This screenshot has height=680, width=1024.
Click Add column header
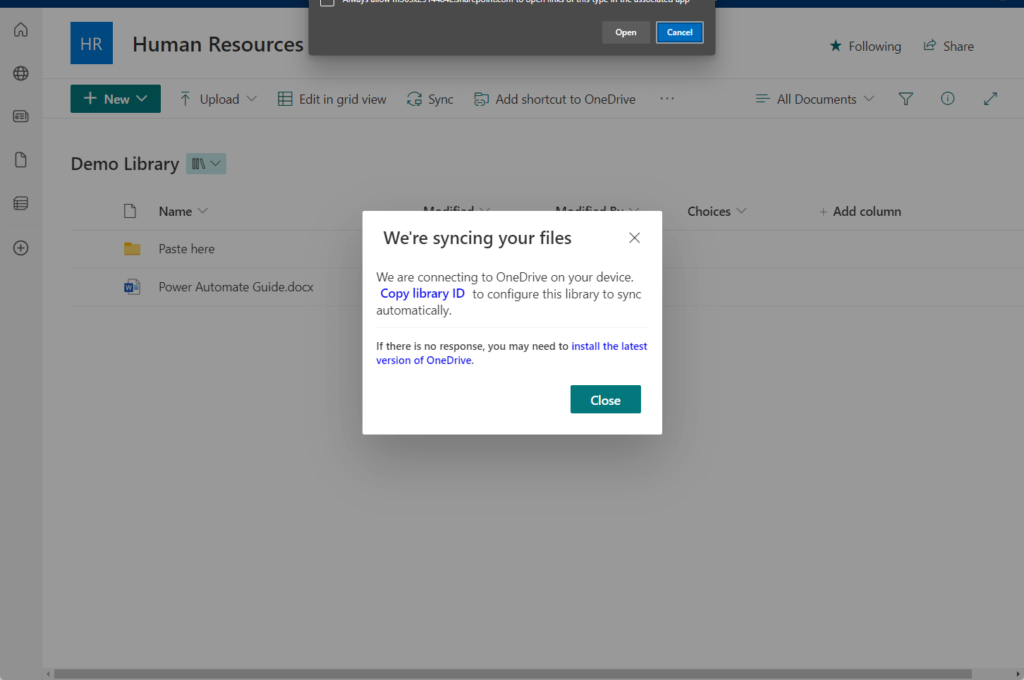(860, 211)
